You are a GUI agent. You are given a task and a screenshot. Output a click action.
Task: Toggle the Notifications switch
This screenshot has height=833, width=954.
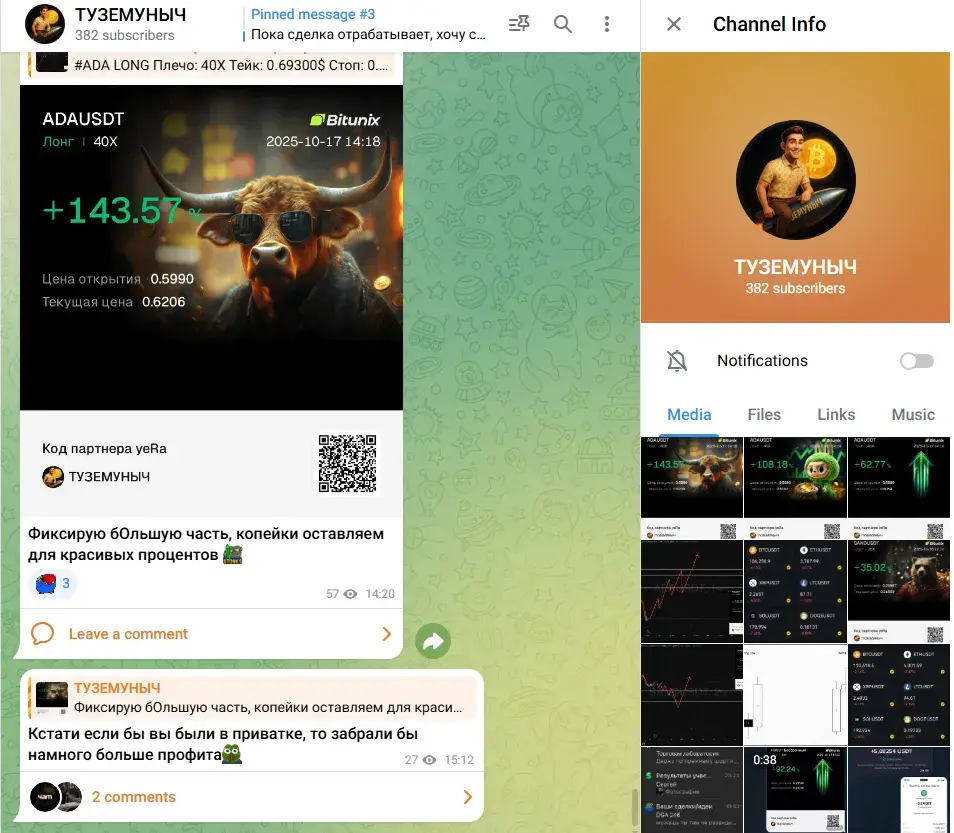(916, 361)
